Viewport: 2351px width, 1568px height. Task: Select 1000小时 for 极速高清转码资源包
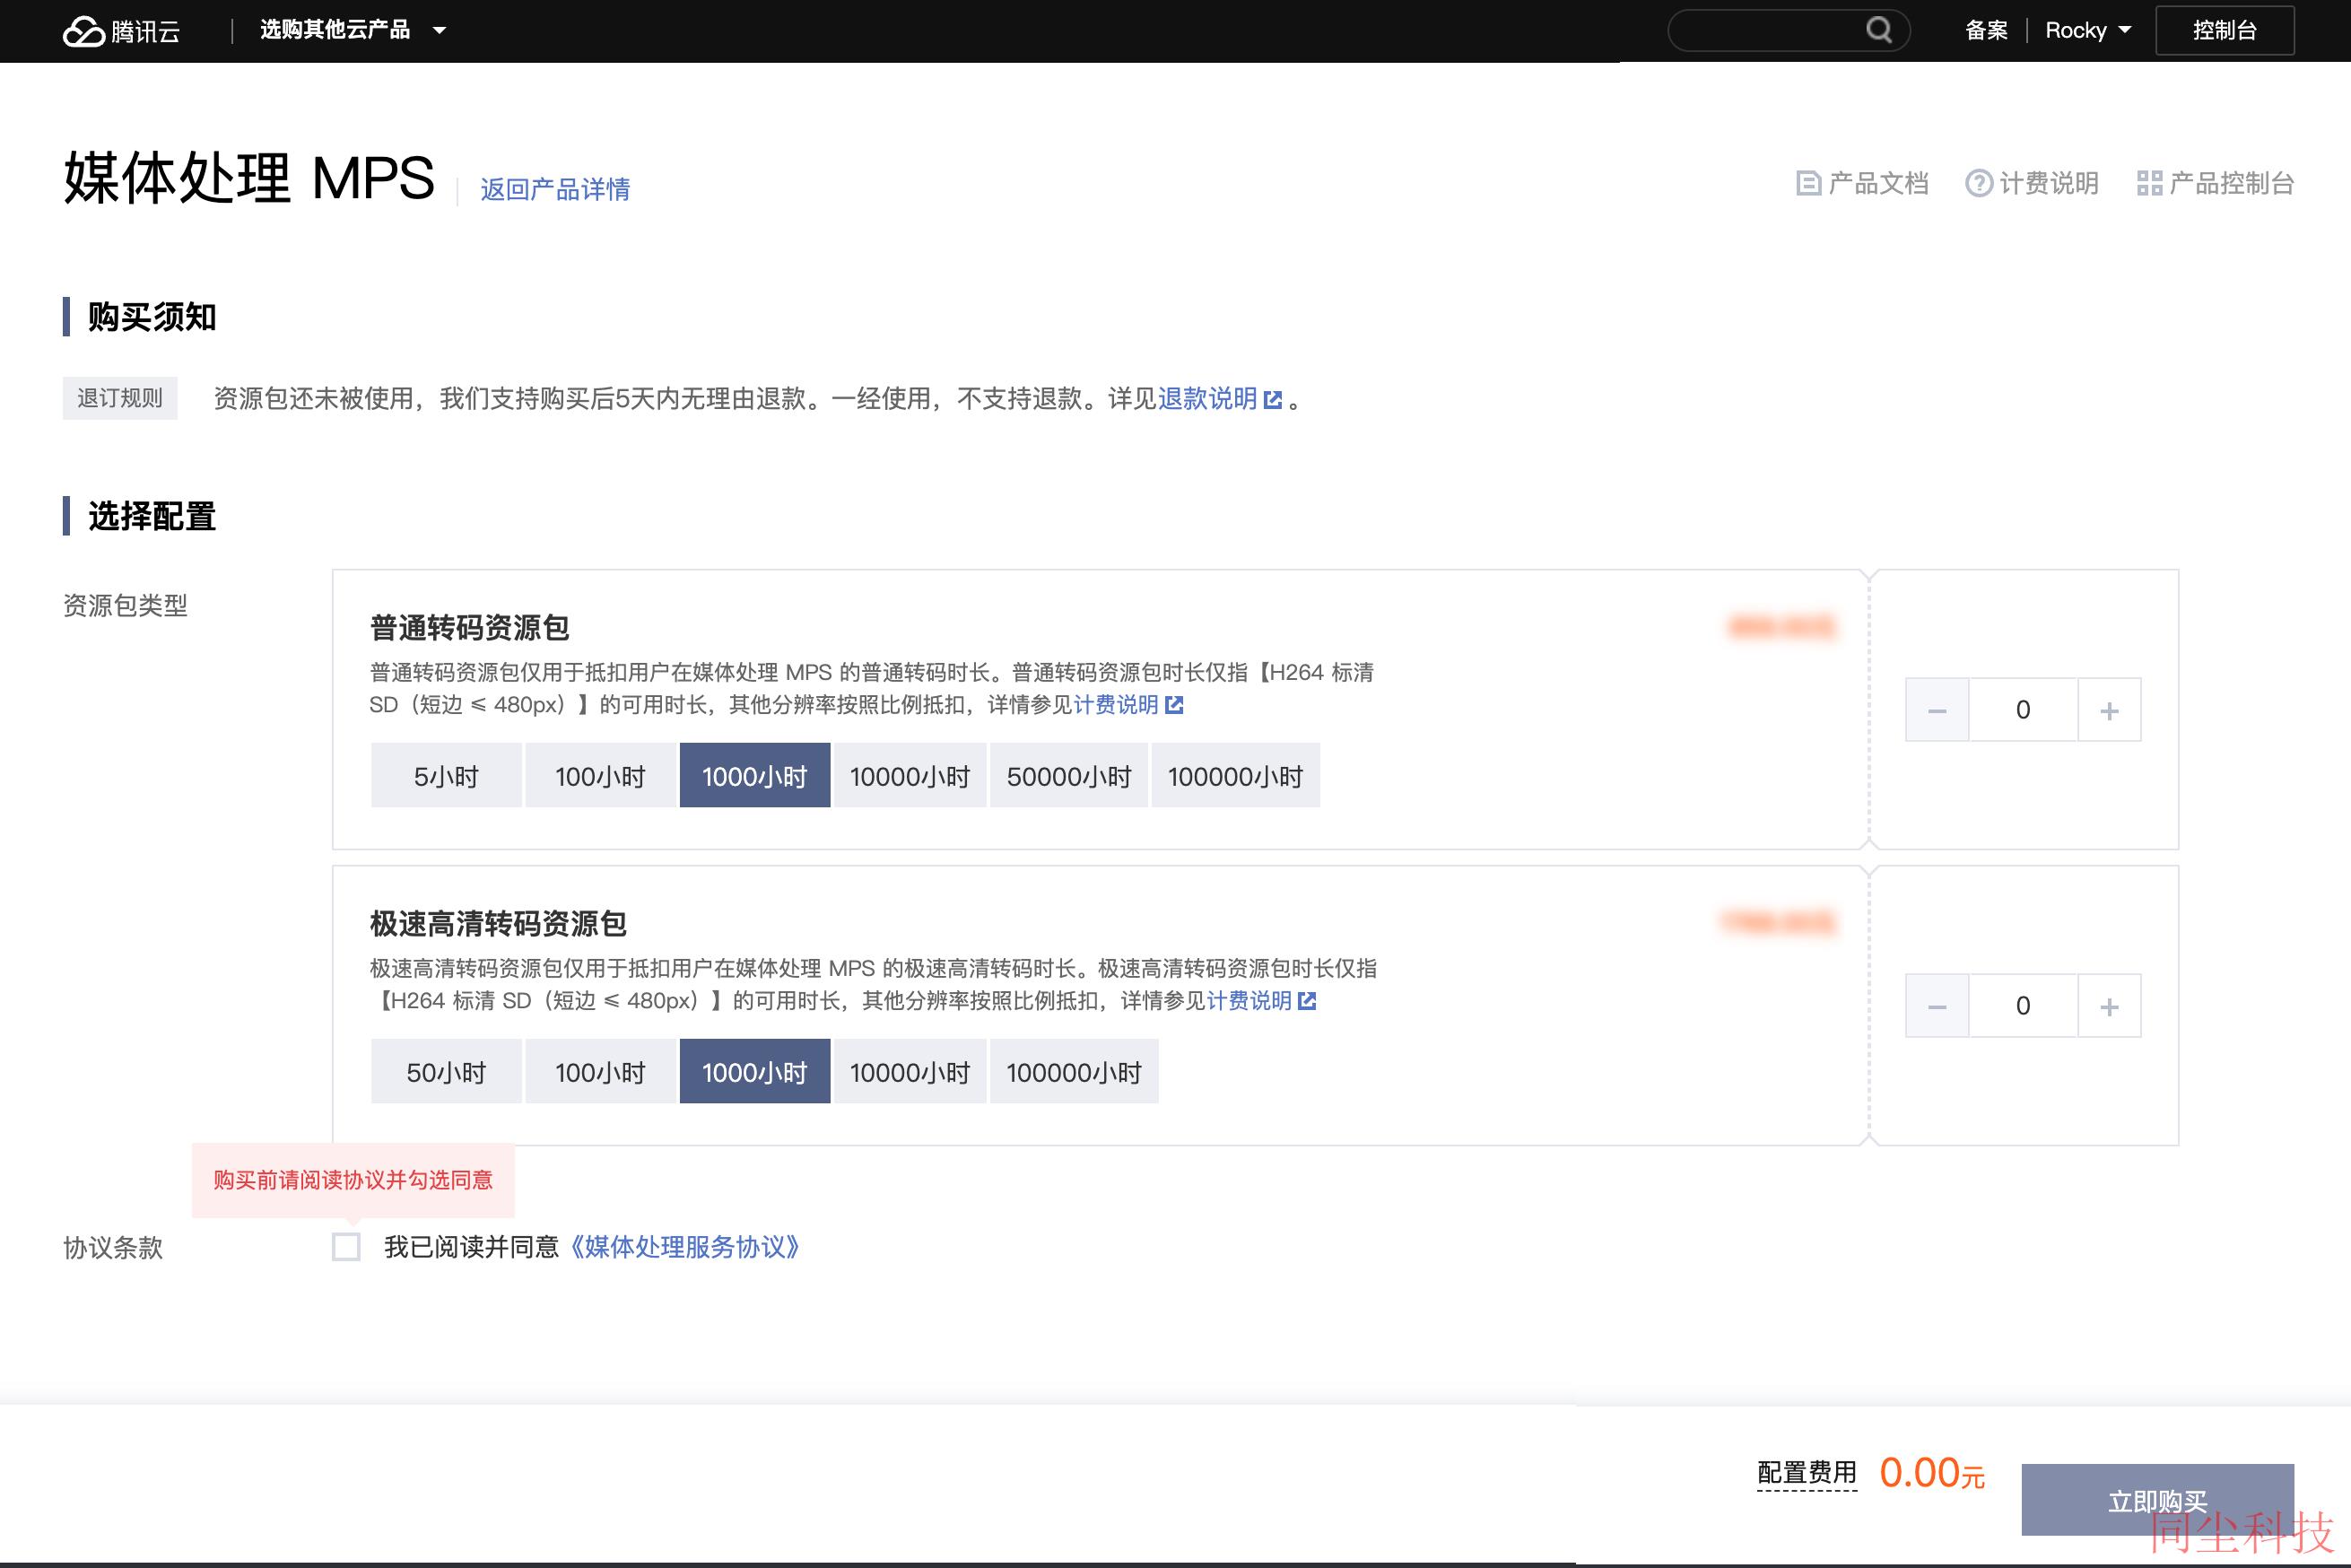click(x=755, y=1071)
